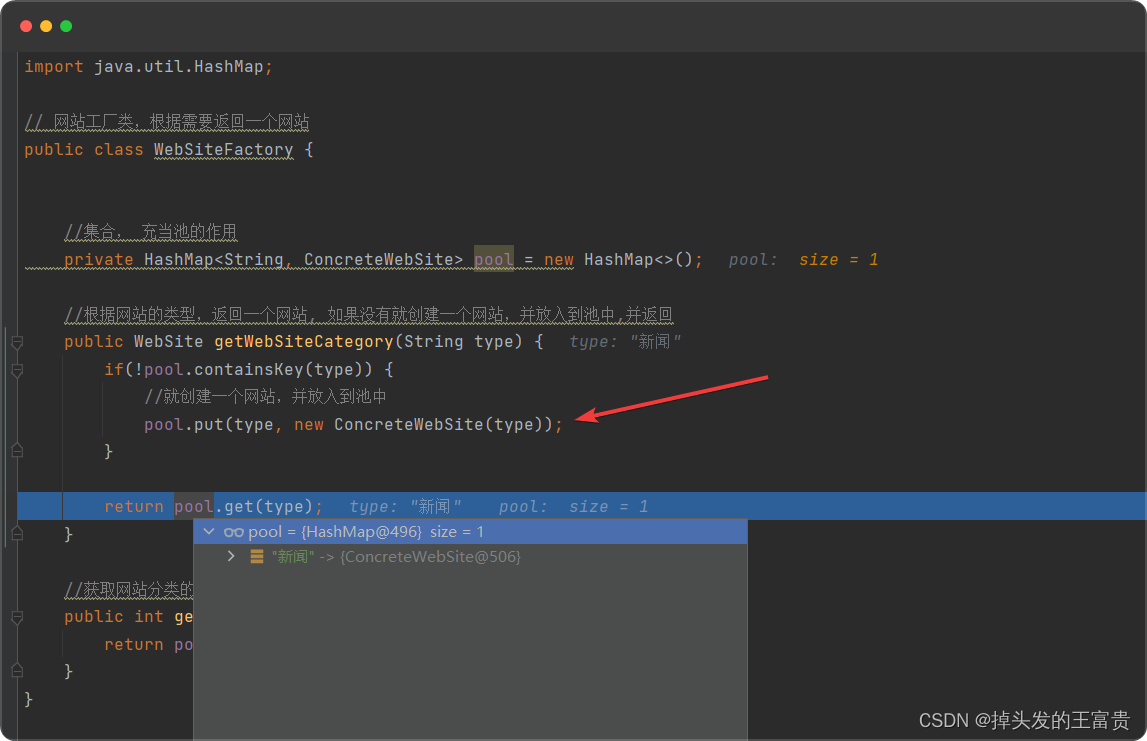
Task: Click the WebSiteFactory class name
Action: [224, 149]
